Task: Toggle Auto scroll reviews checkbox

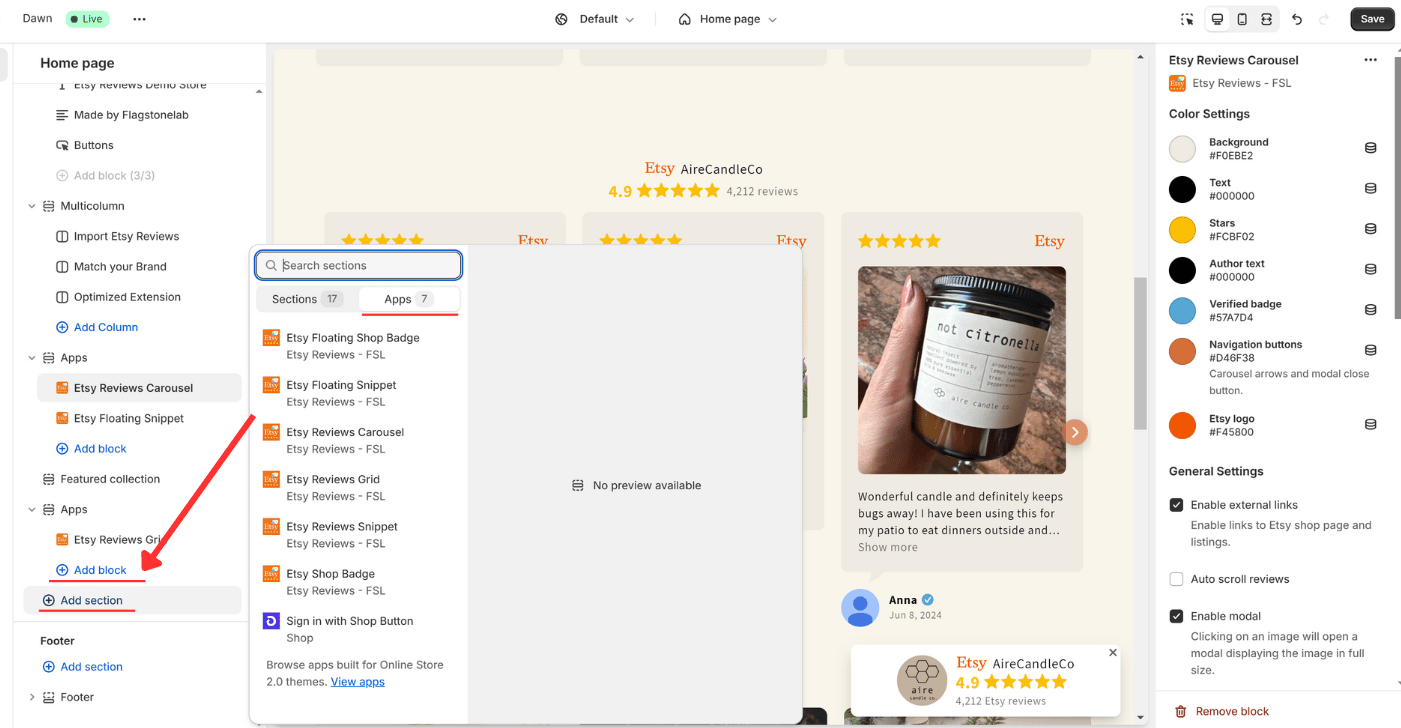Action: tap(1177, 579)
